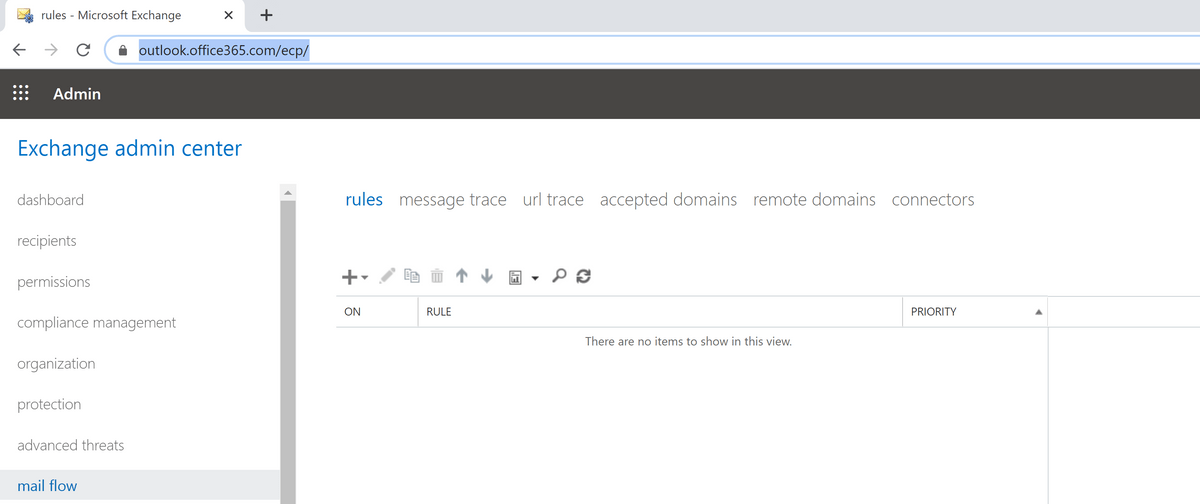This screenshot has width=1200, height=504.
Task: Open compliance management in the sidebar
Action: pos(97,323)
